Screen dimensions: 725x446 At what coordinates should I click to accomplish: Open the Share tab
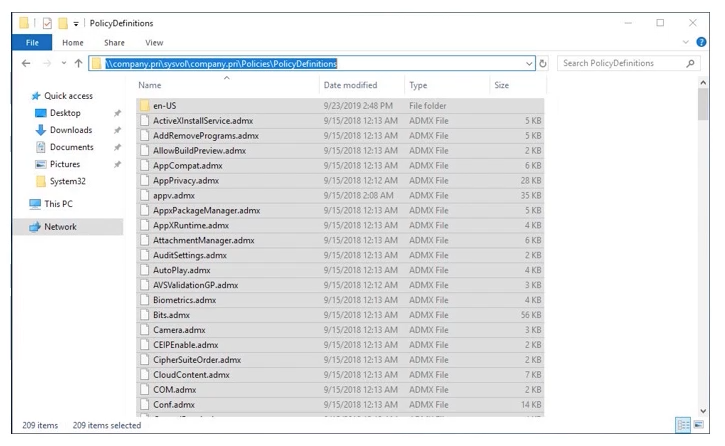point(114,43)
